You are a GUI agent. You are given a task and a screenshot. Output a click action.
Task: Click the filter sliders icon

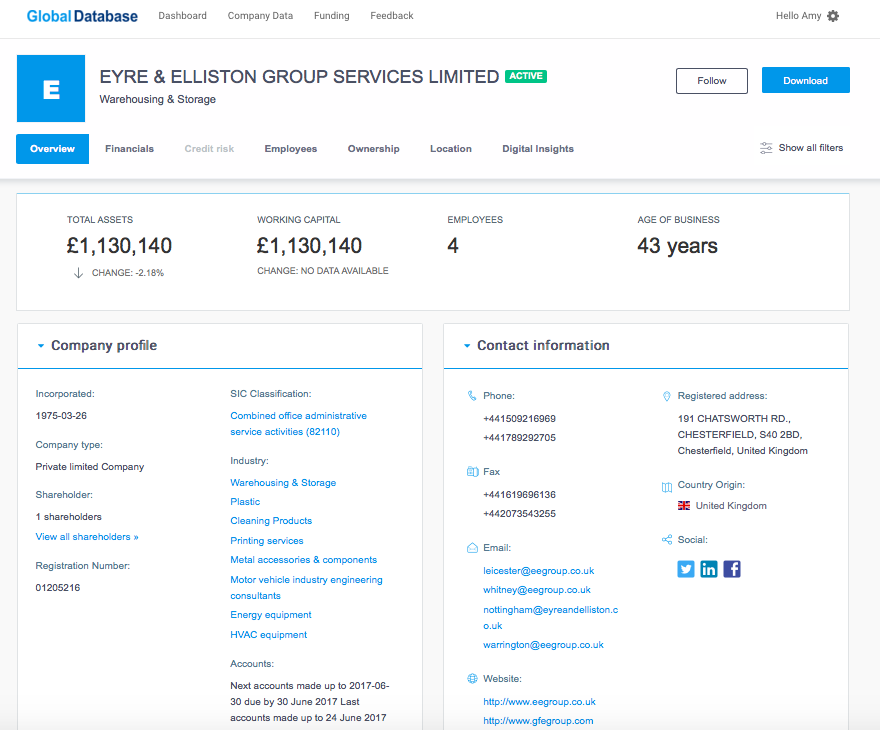pos(766,148)
